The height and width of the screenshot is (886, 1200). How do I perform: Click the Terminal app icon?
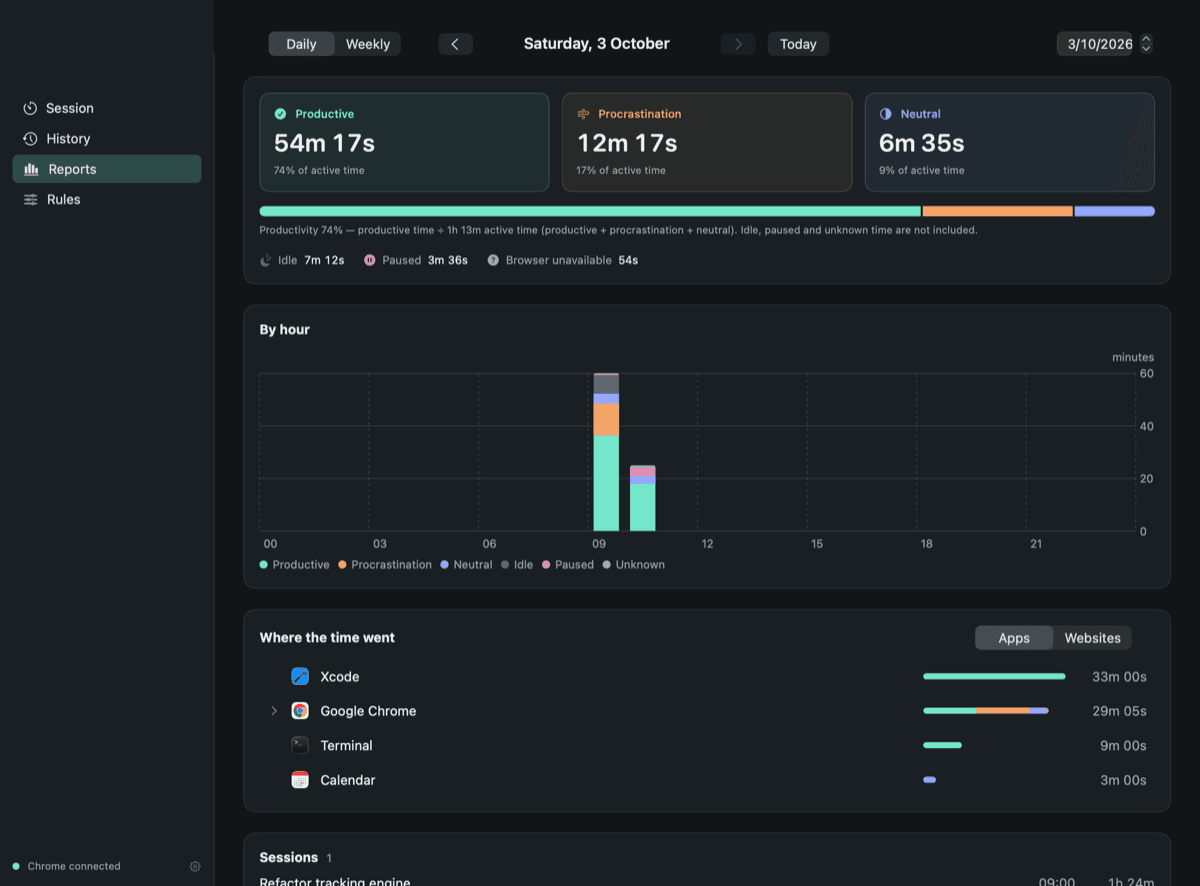tap(300, 746)
